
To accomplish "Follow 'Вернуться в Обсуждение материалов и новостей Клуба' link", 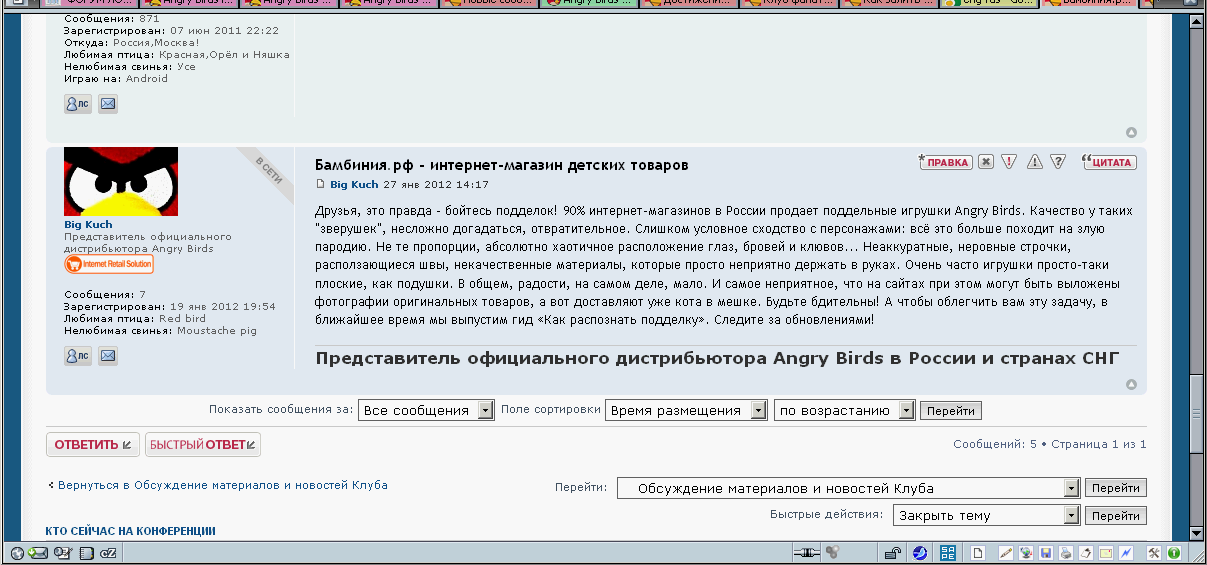I will point(223,485).
